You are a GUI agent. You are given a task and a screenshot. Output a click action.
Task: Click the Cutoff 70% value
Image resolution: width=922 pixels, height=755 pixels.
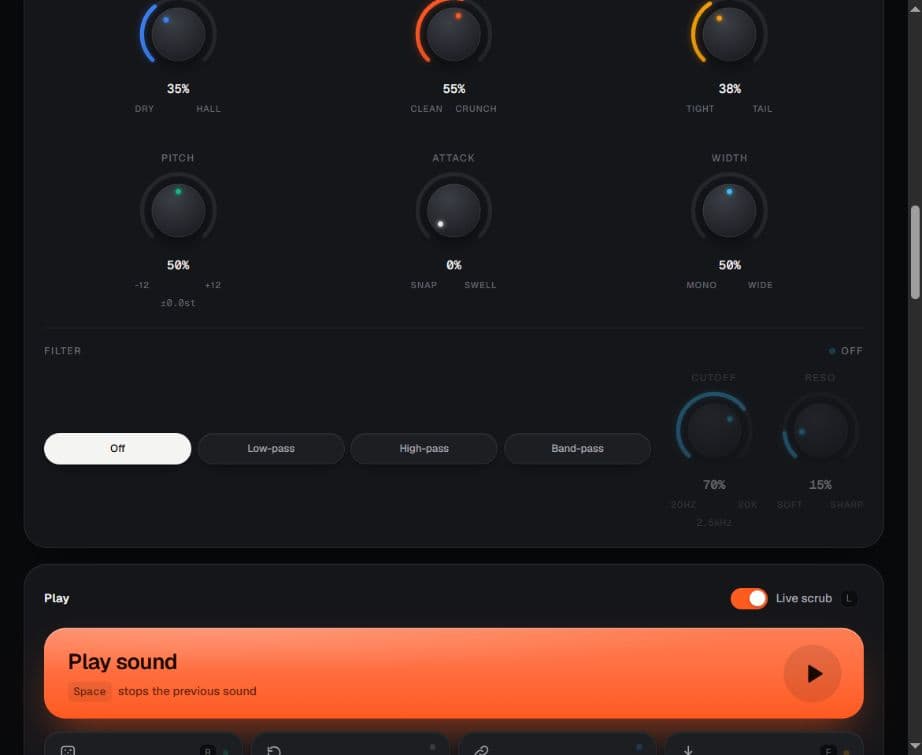point(714,485)
